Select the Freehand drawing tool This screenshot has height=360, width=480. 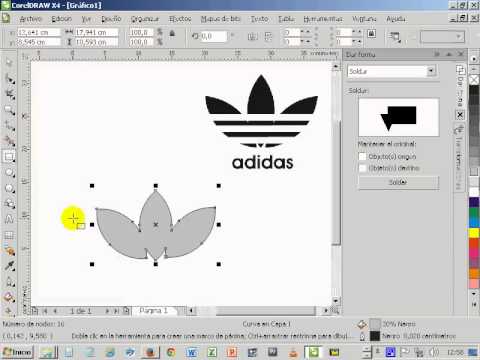pyautogui.click(x=9, y=126)
